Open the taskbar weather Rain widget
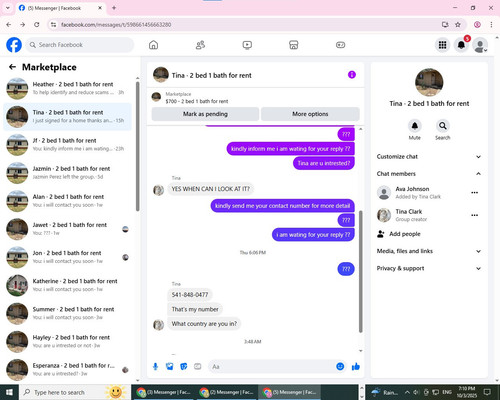The height and width of the screenshot is (400, 500). (x=385, y=392)
